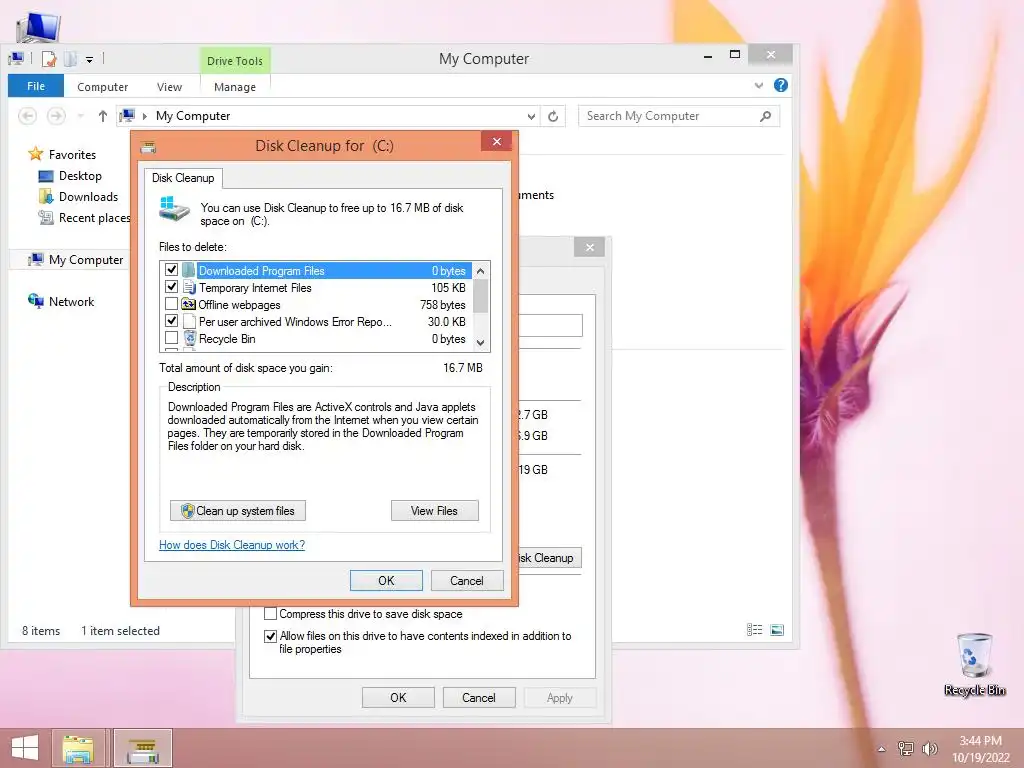Image resolution: width=1024 pixels, height=768 pixels.
Task: Click the Offline webpages row icon
Action: (189, 304)
